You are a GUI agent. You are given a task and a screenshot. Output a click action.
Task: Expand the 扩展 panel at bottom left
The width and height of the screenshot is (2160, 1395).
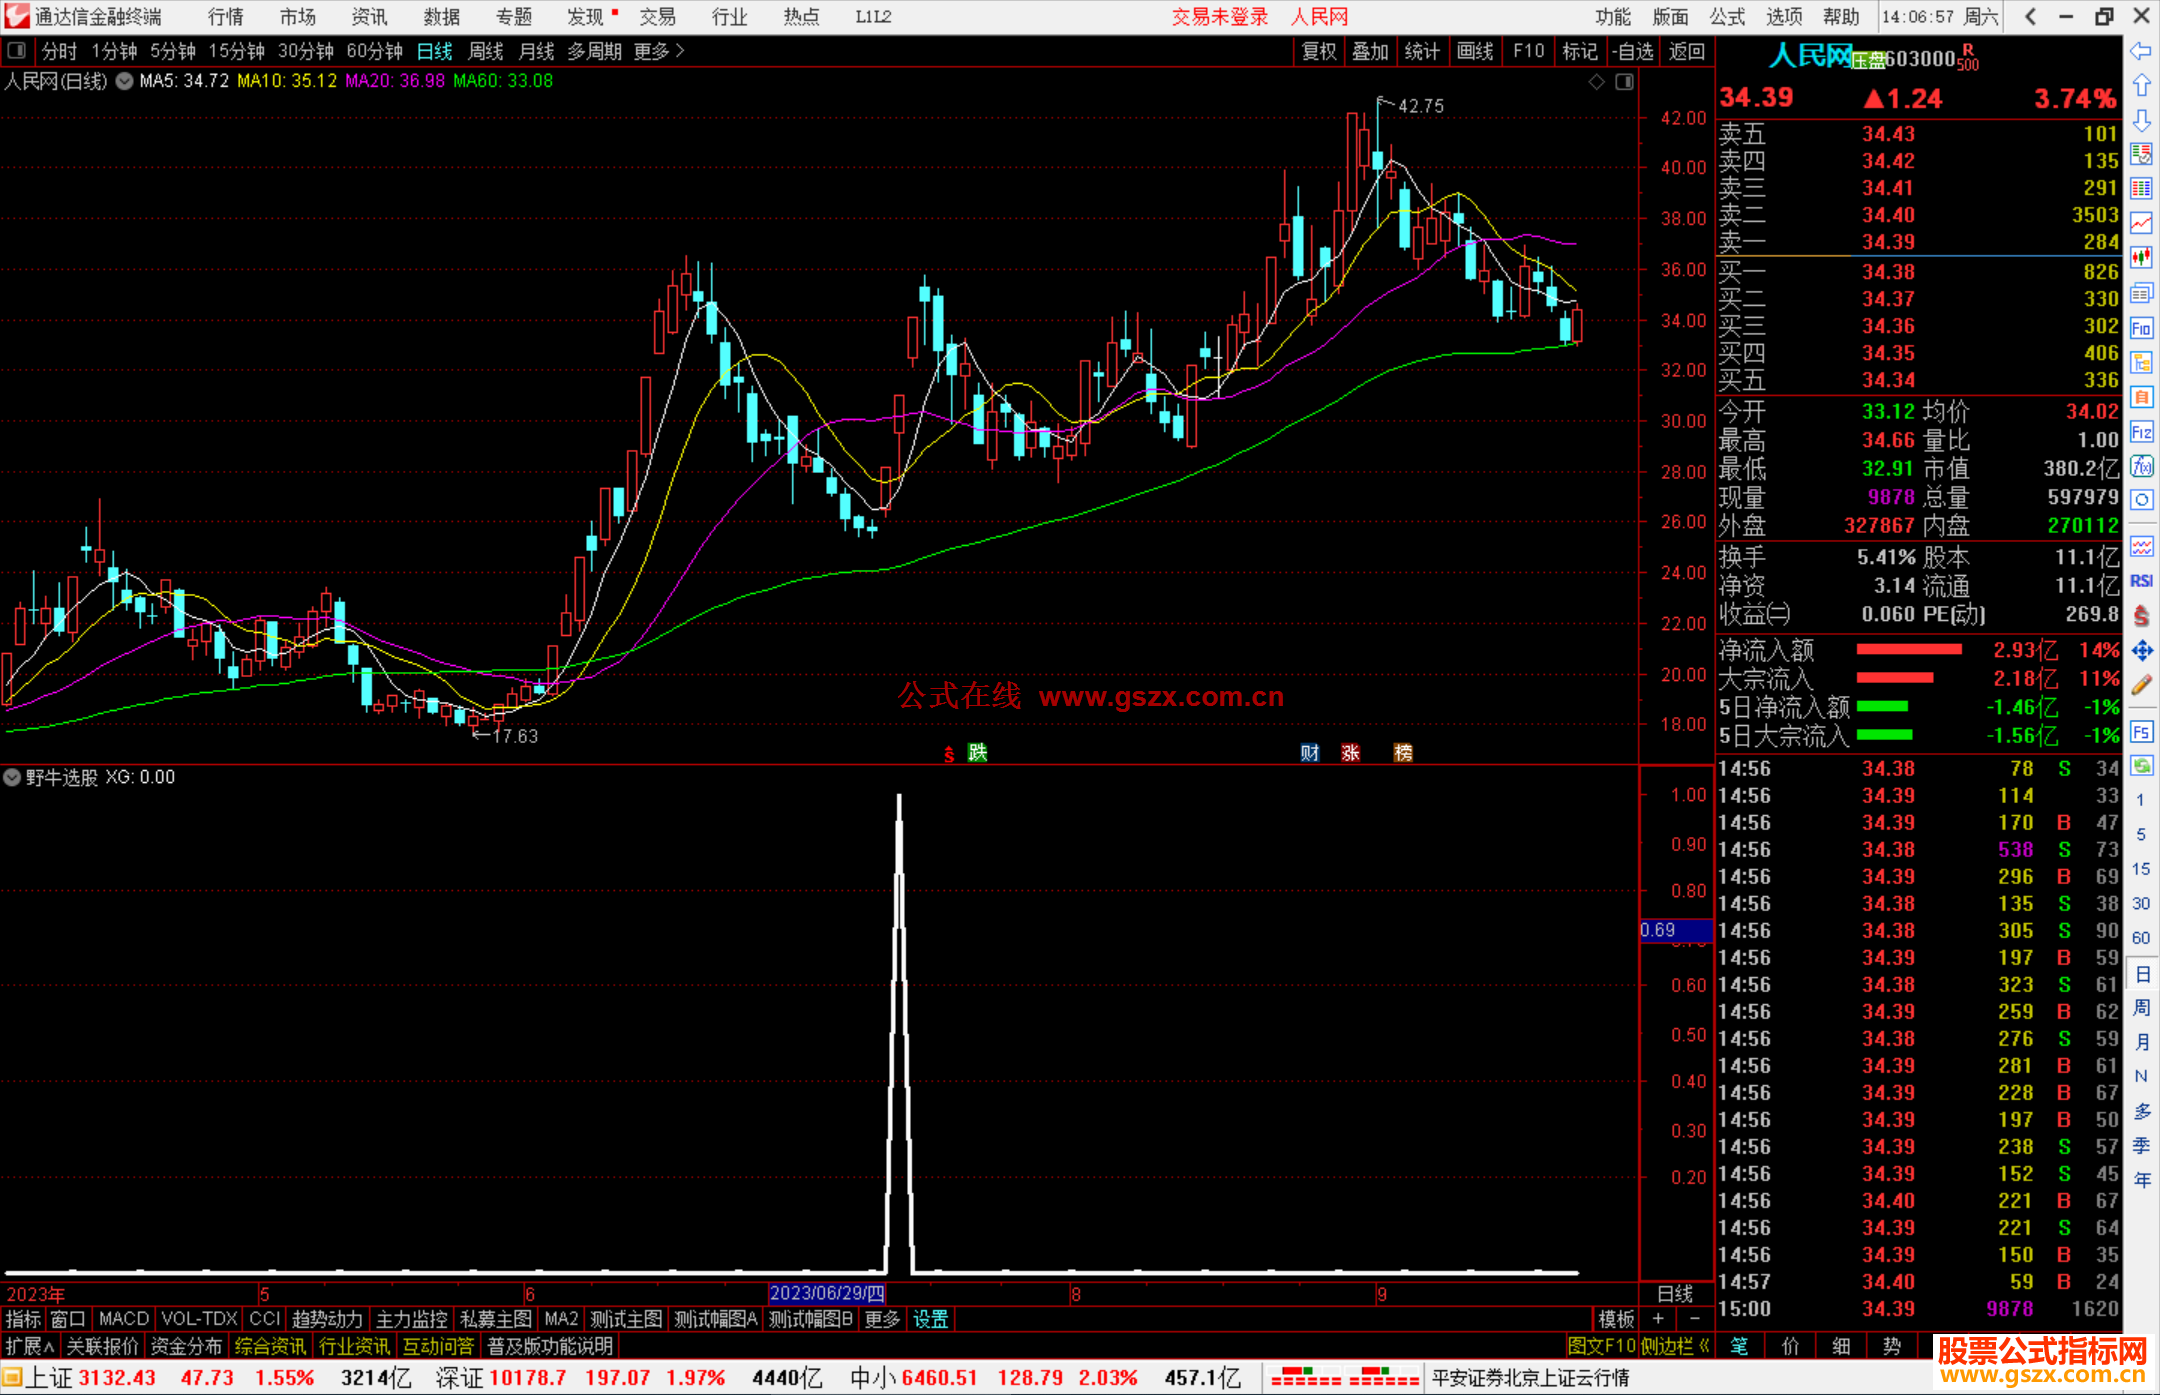pyautogui.click(x=29, y=1346)
